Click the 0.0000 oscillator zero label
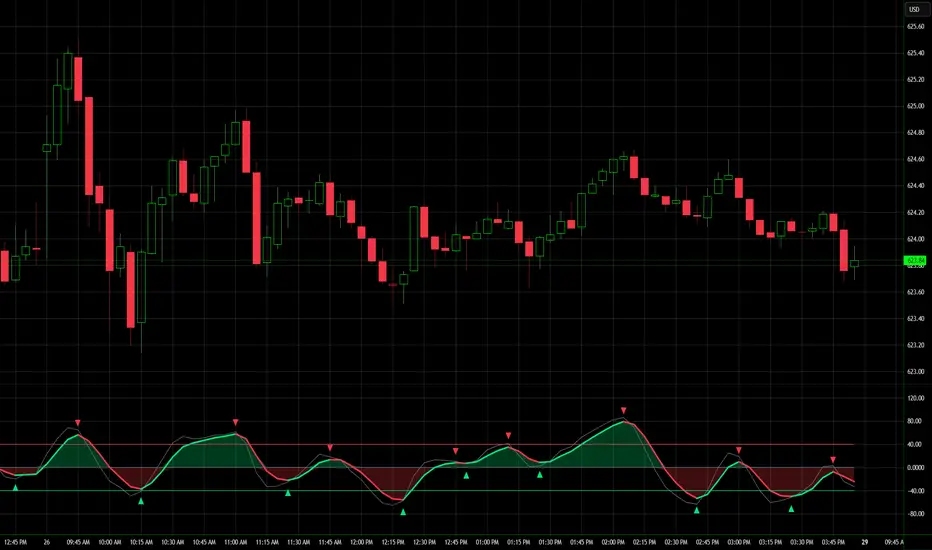932x550 pixels. click(915, 467)
